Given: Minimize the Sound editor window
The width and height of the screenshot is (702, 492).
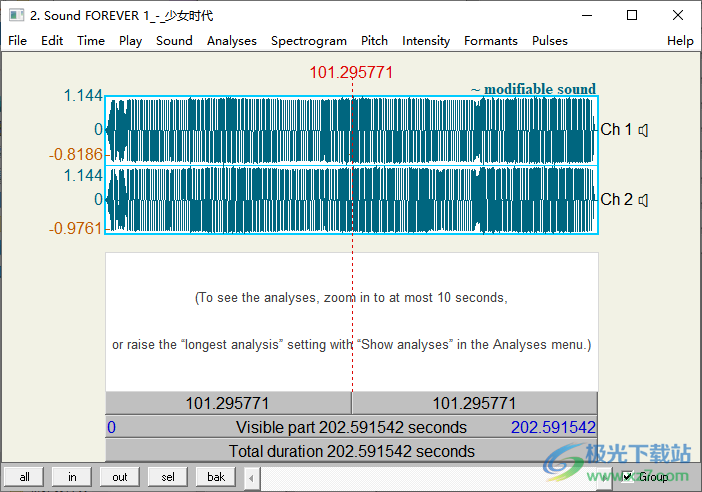Looking at the screenshot, I should (x=585, y=15).
